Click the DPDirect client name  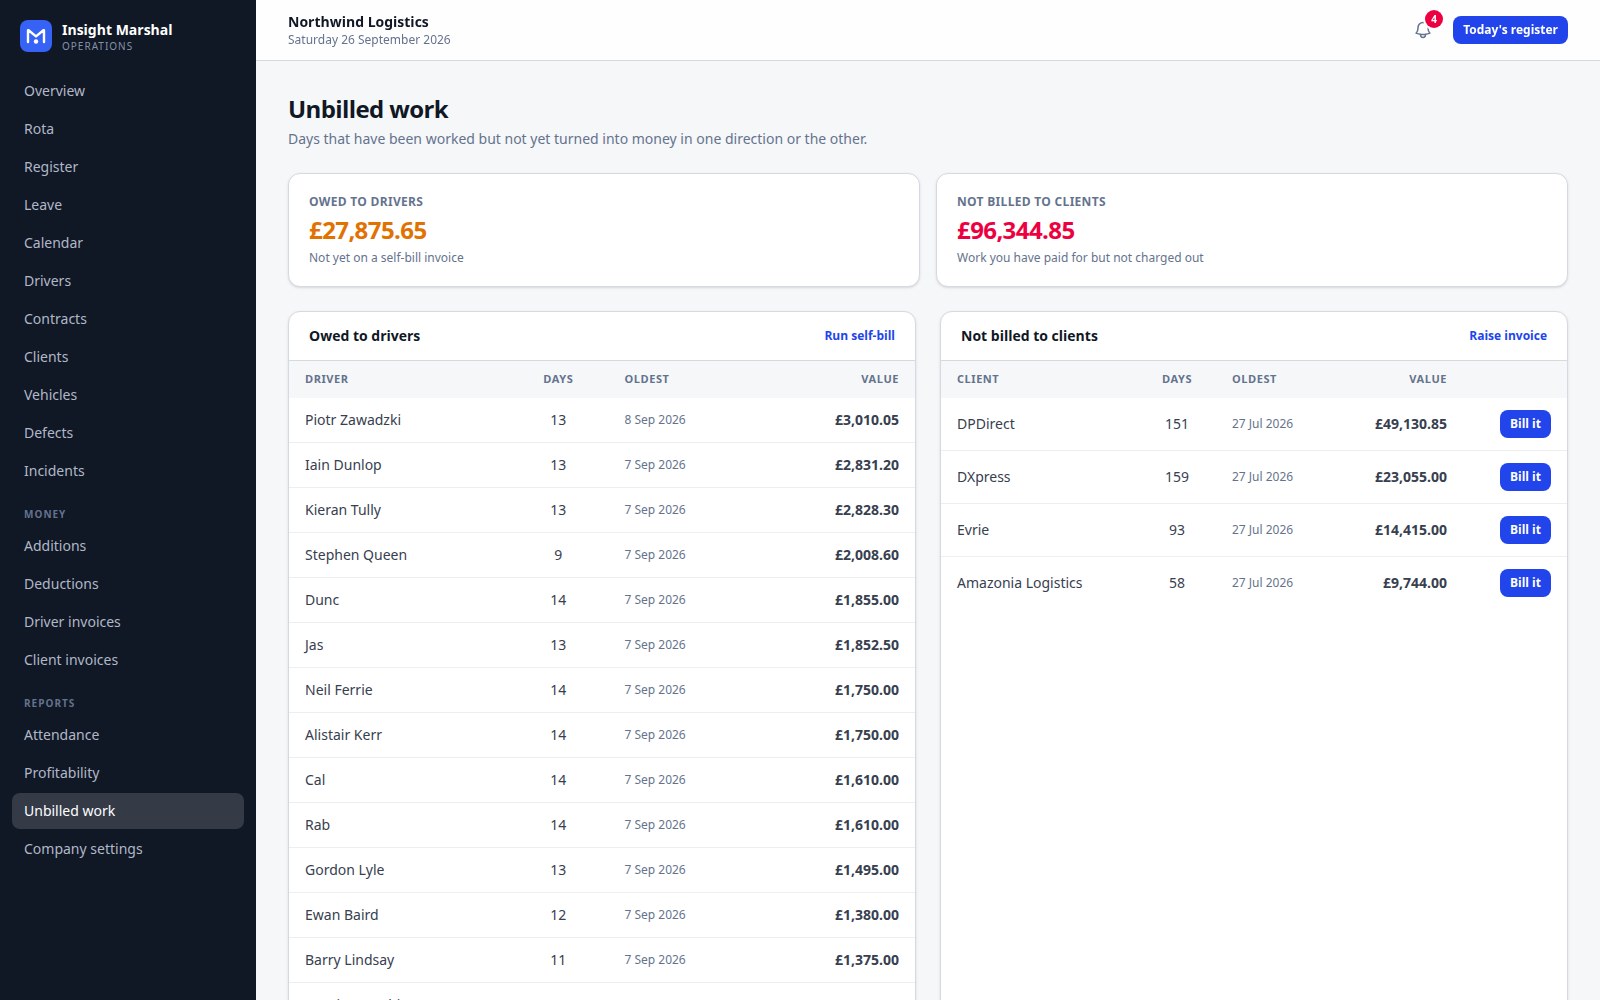[985, 424]
